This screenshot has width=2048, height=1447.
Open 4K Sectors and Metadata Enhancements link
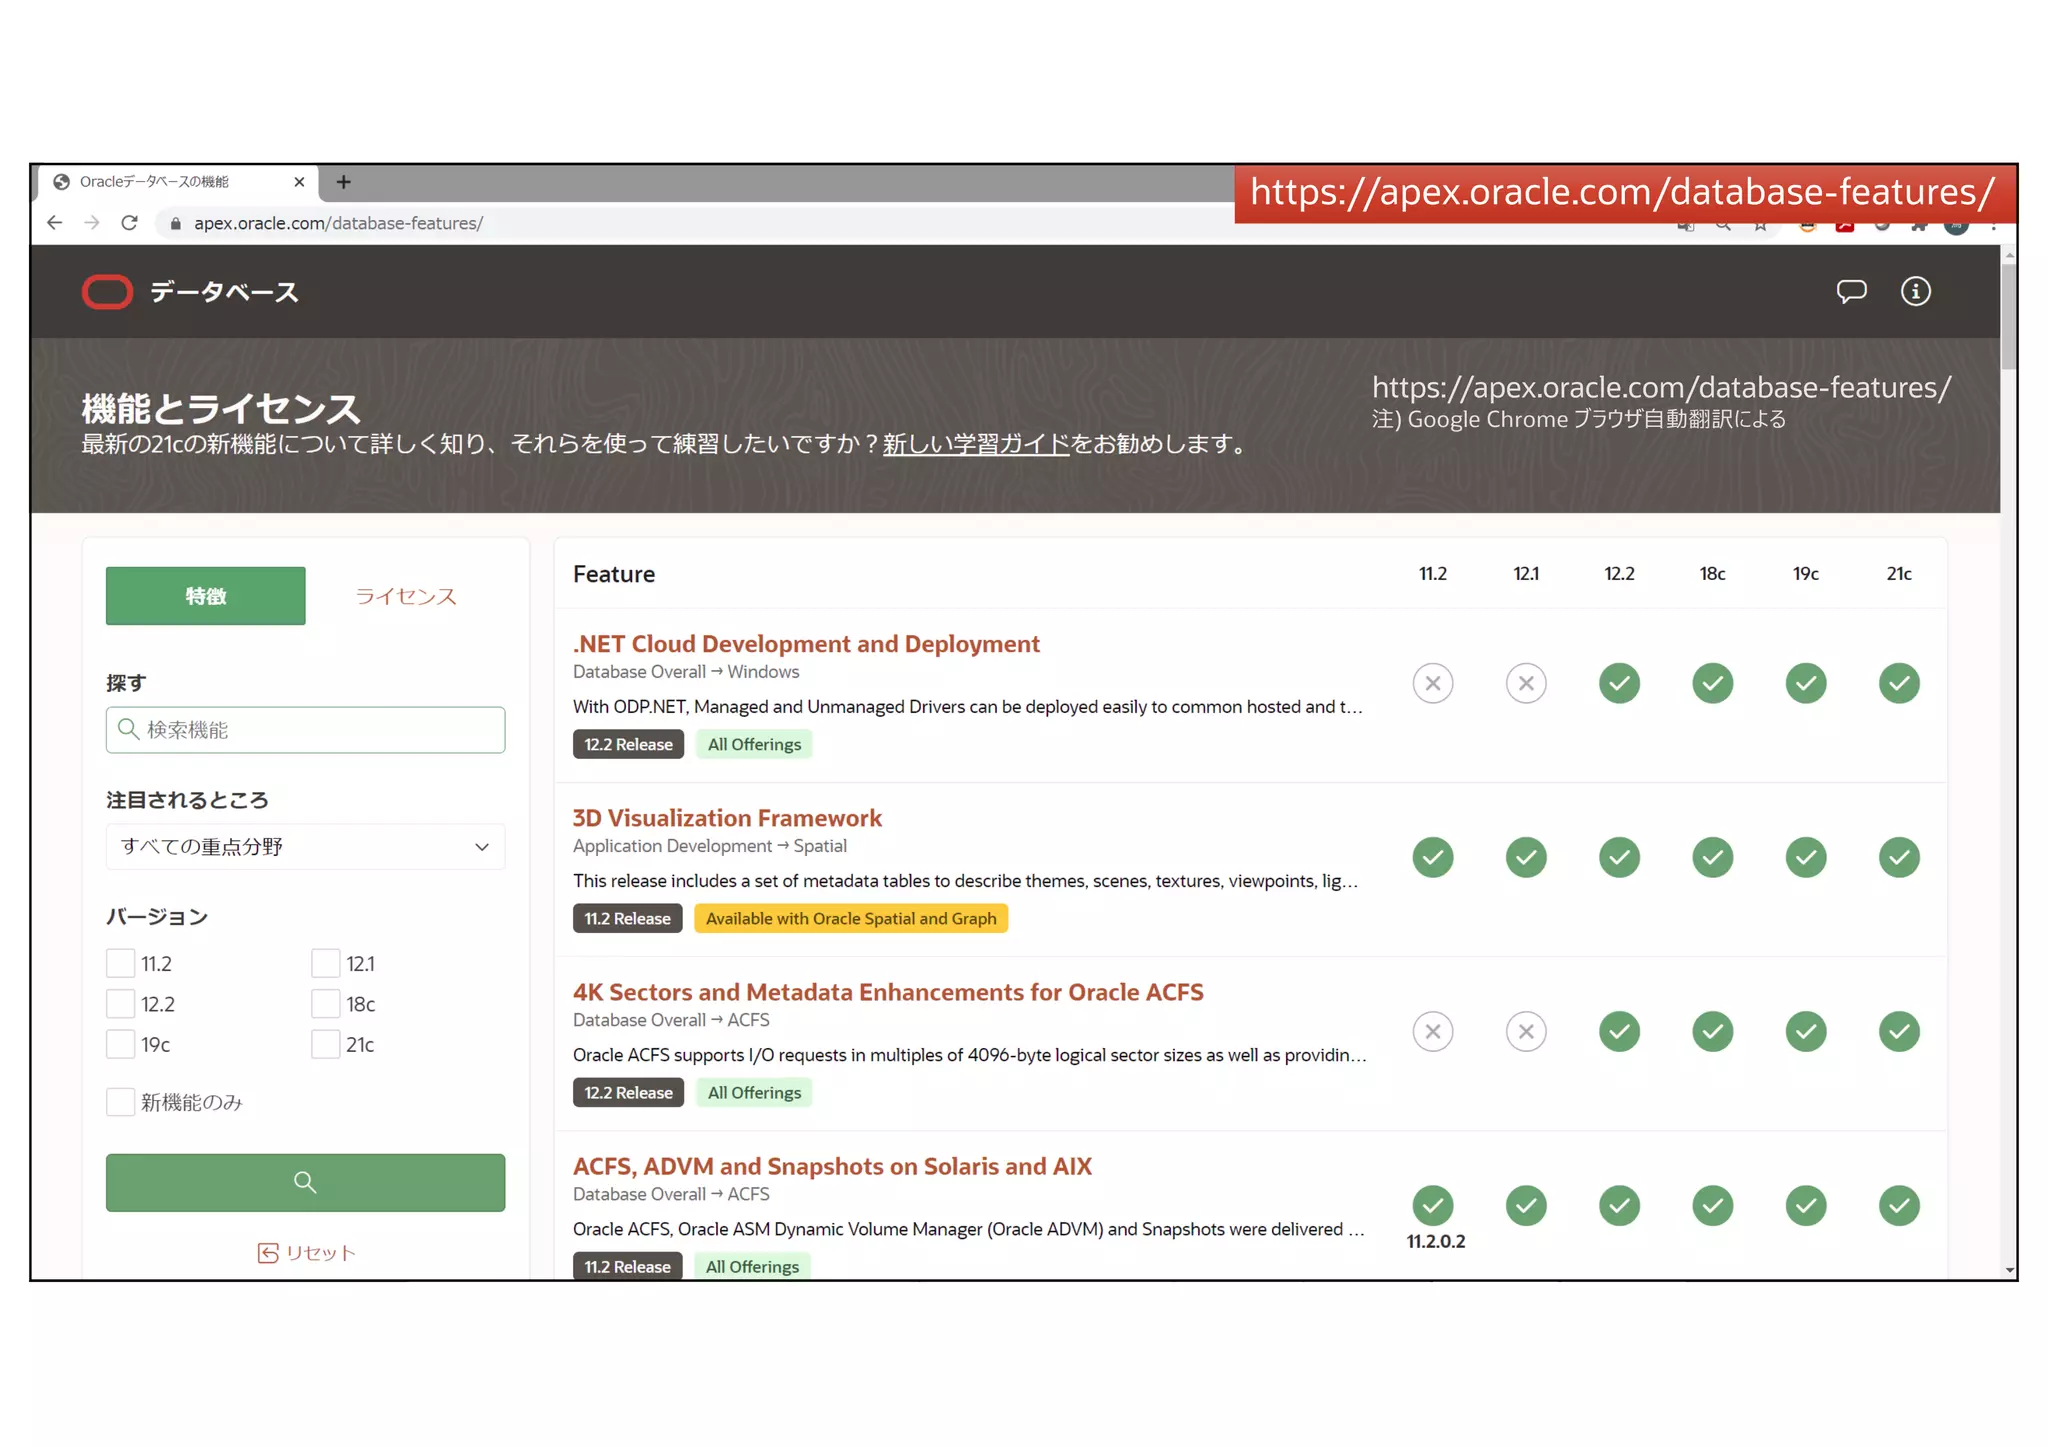pyautogui.click(x=888, y=991)
